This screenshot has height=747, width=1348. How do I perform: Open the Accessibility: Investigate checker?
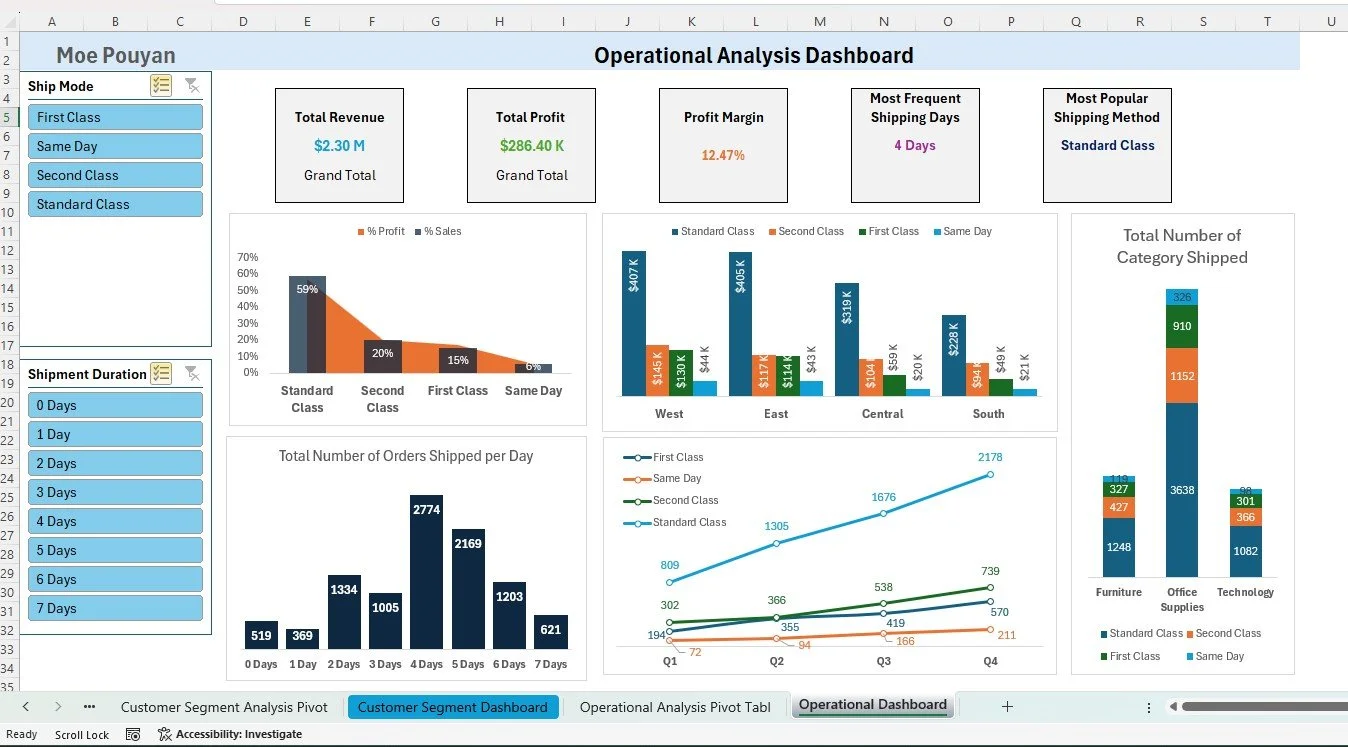click(230, 734)
